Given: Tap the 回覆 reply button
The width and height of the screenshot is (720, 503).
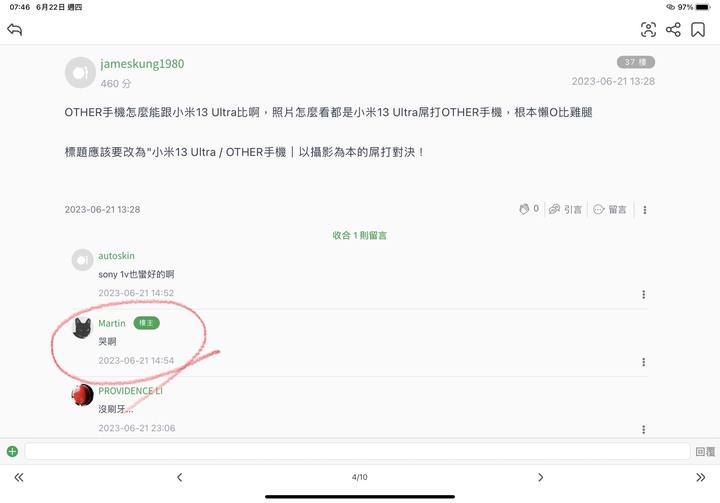Looking at the screenshot, I should click(x=705, y=452).
